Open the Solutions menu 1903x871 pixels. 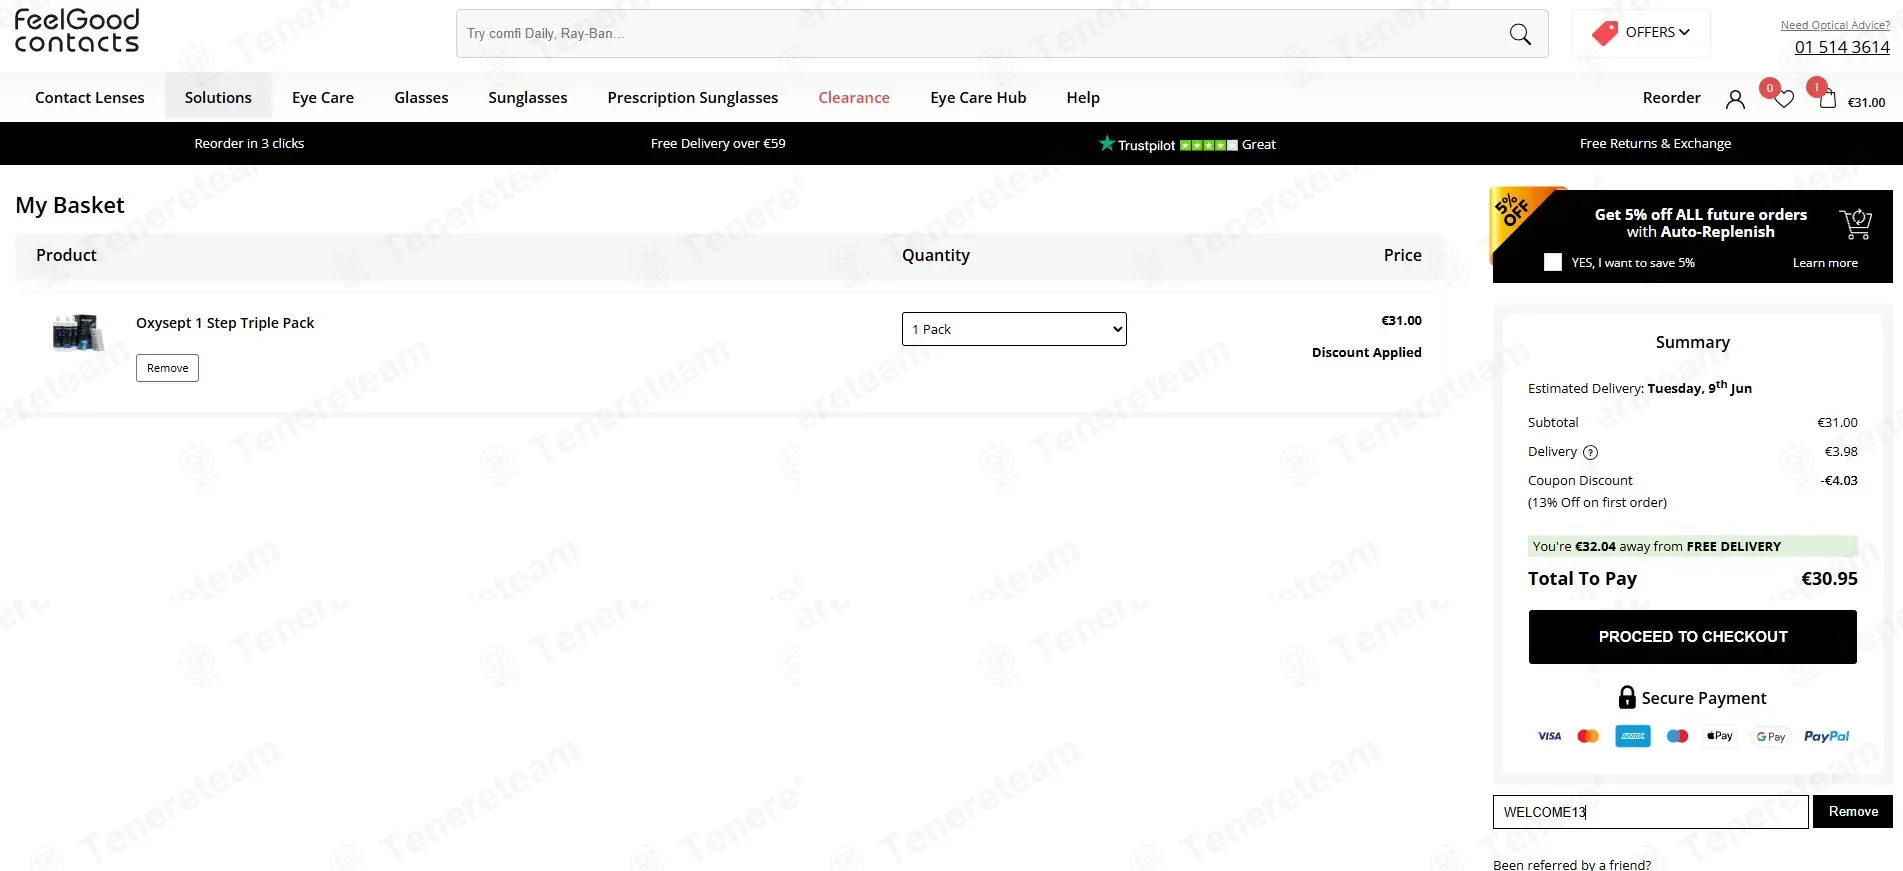click(218, 97)
